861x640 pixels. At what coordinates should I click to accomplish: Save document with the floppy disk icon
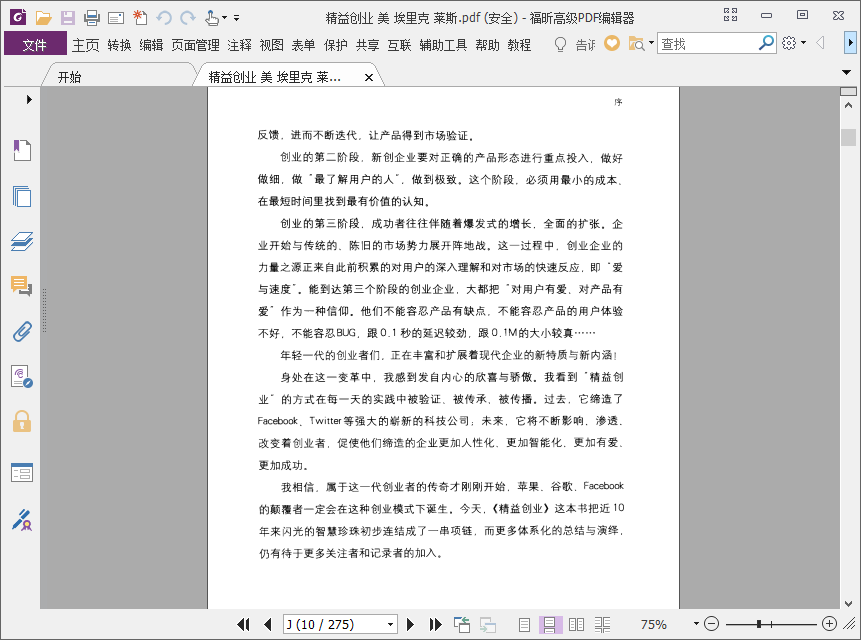[68, 18]
